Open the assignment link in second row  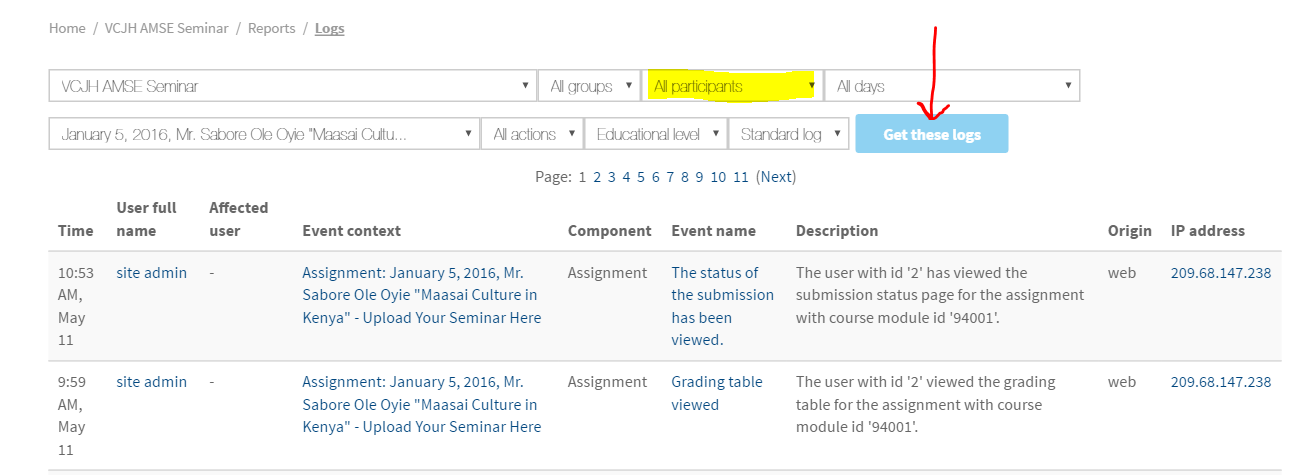pos(421,405)
